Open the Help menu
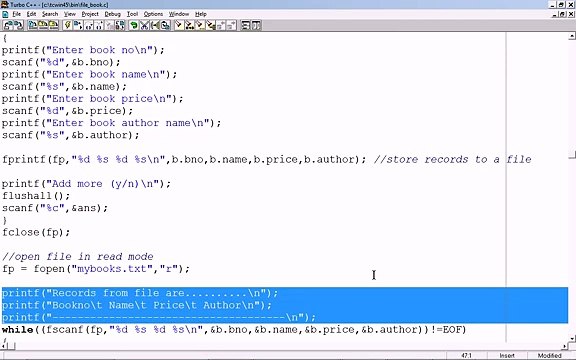576x360 pixels. 201,14
